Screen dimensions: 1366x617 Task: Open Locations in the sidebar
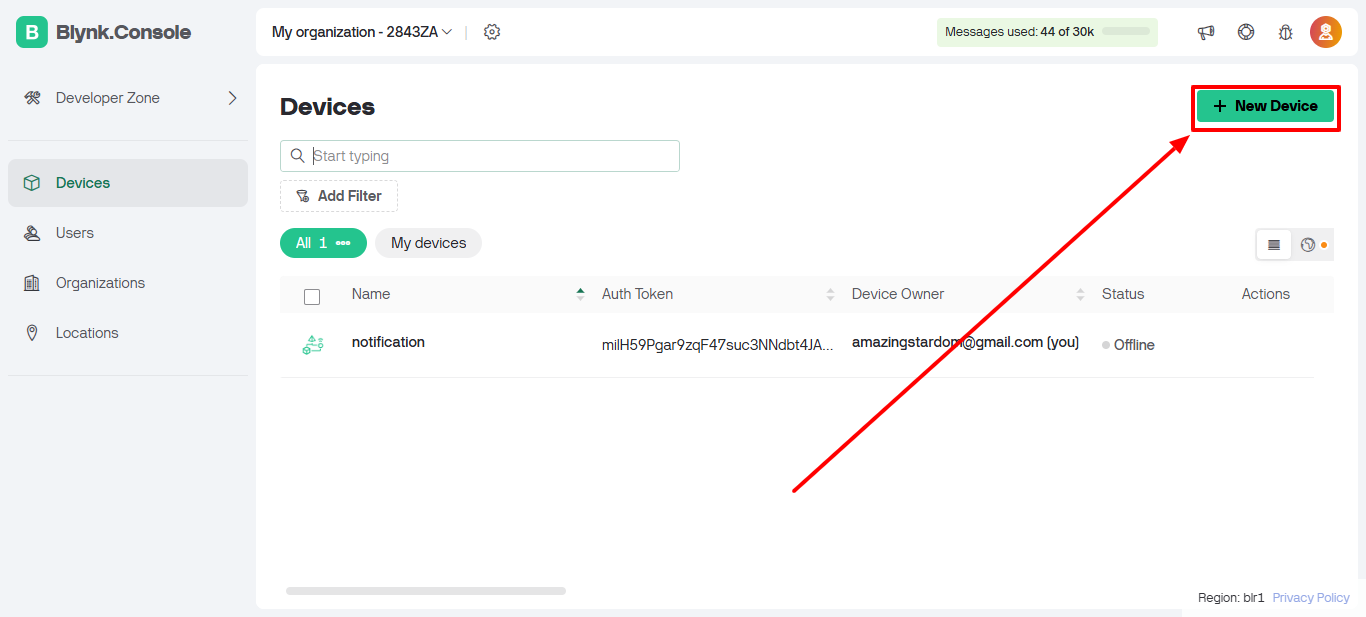pos(128,333)
